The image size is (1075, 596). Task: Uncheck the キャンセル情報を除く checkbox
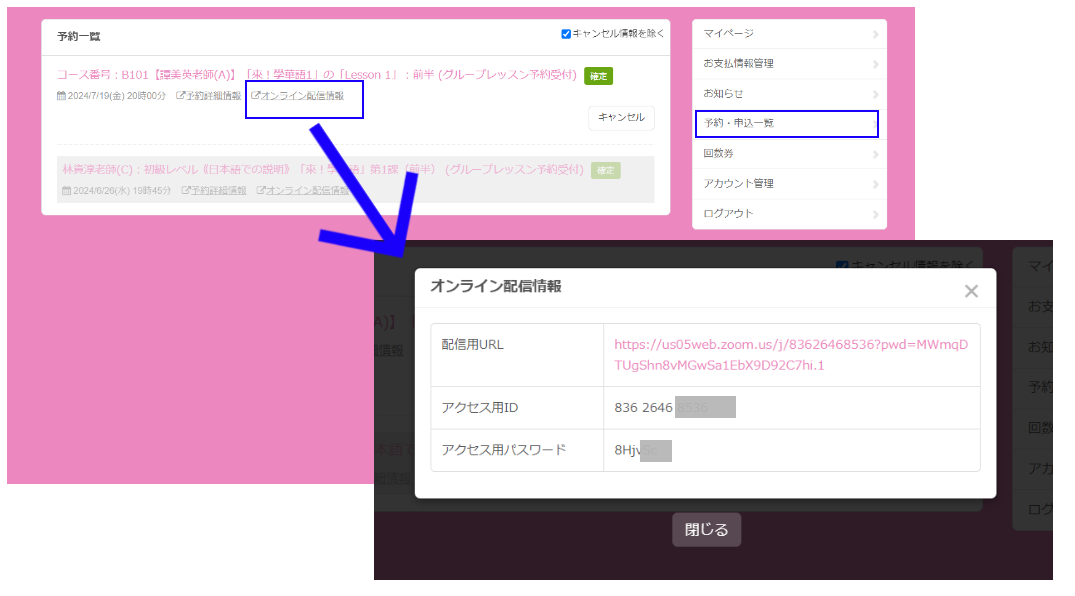566,34
